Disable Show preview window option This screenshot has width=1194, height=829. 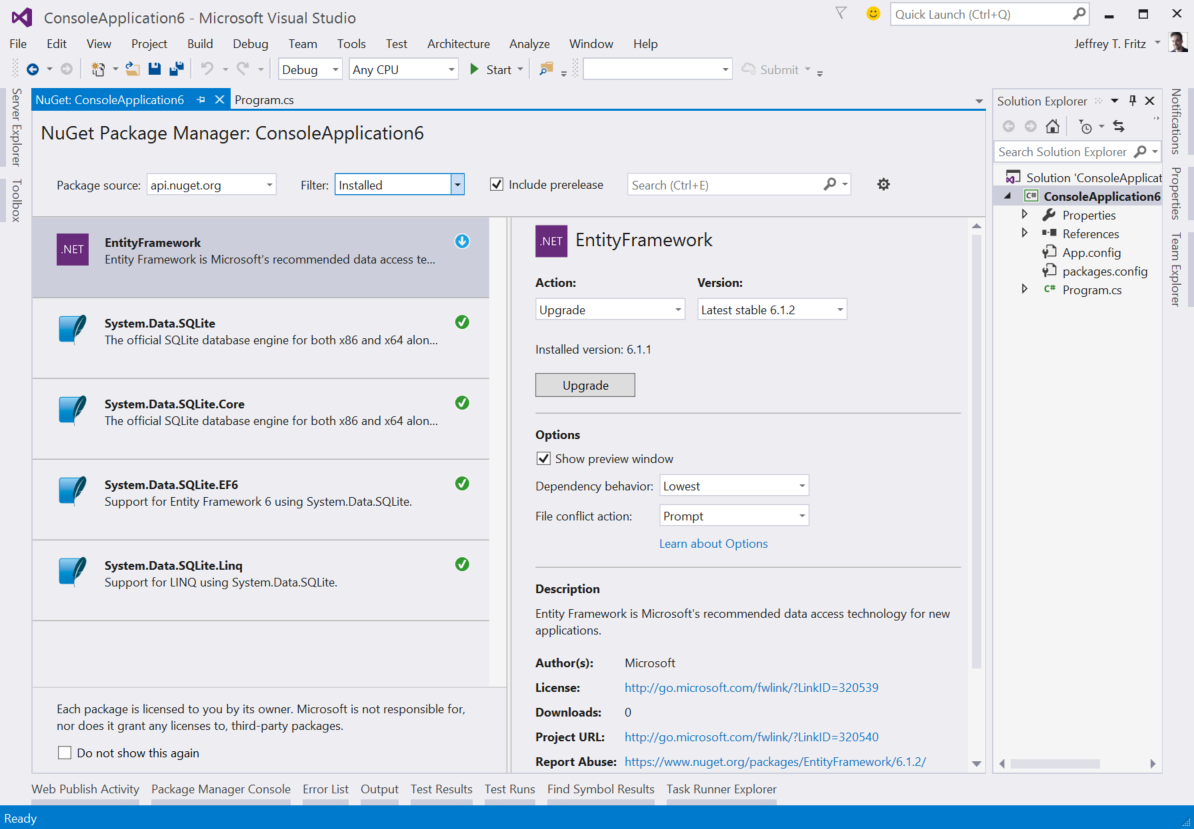point(543,458)
